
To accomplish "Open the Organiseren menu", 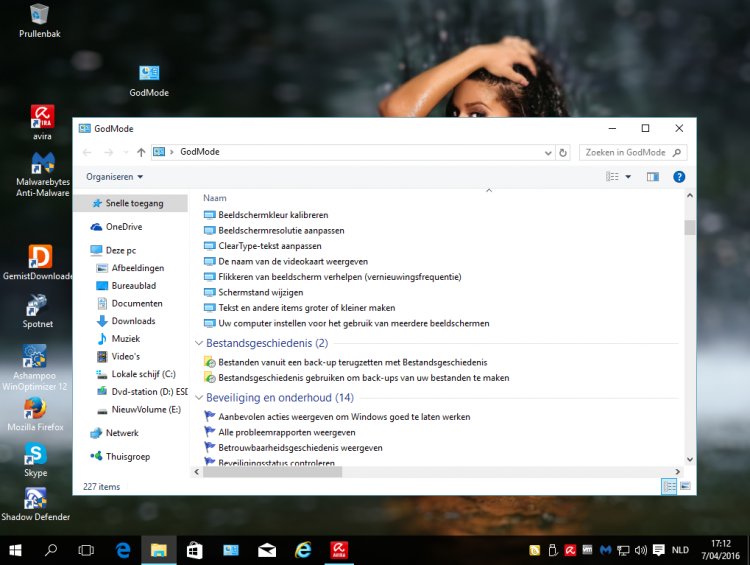I will pos(114,177).
